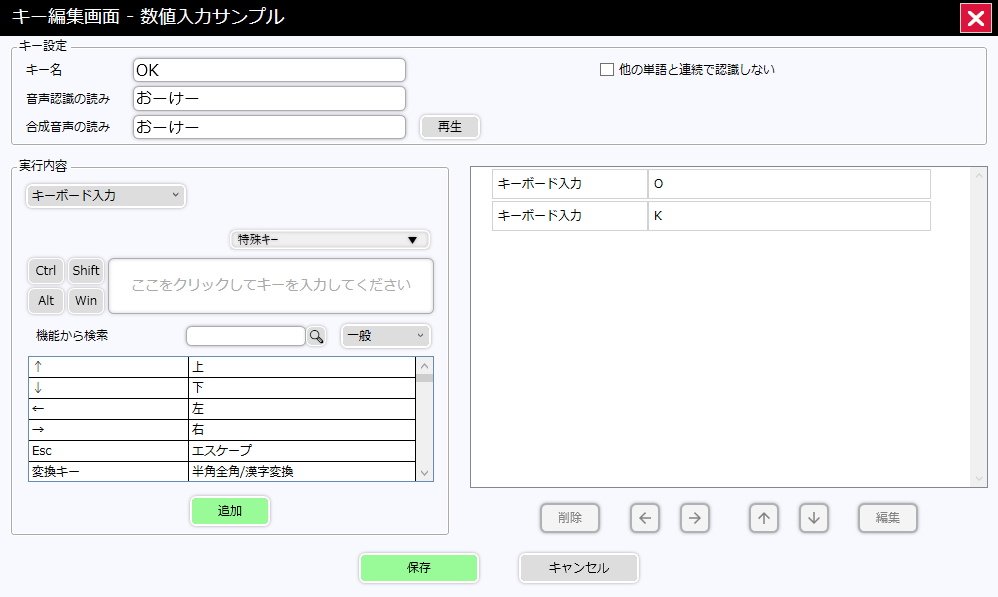The image size is (998, 597).
Task: Check 他の単語と連続で認識しない checkbox
Action: click(x=607, y=69)
